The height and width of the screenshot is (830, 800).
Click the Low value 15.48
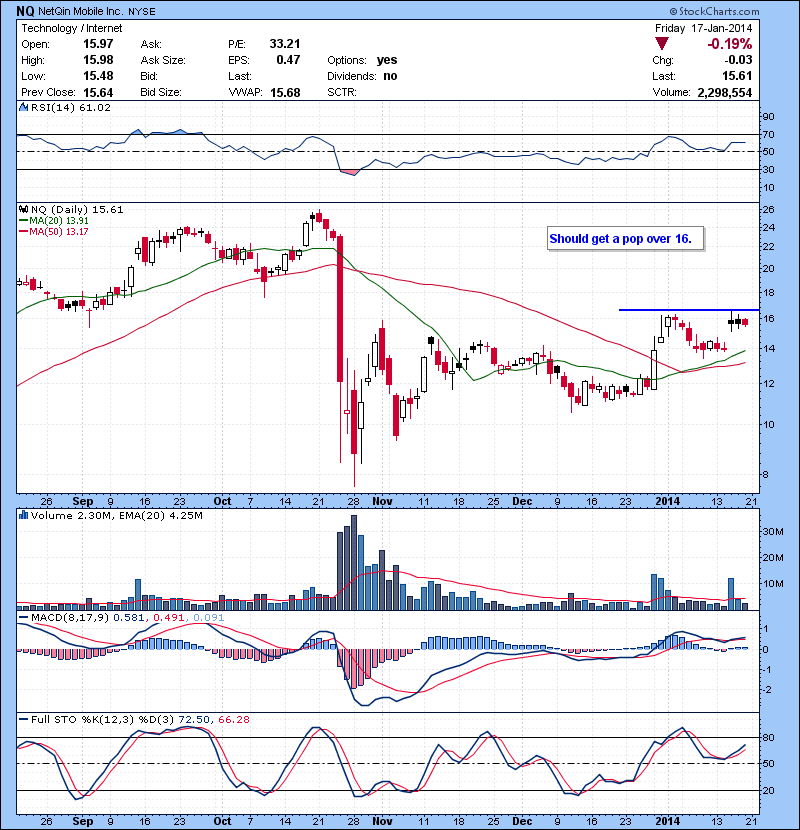click(x=98, y=76)
